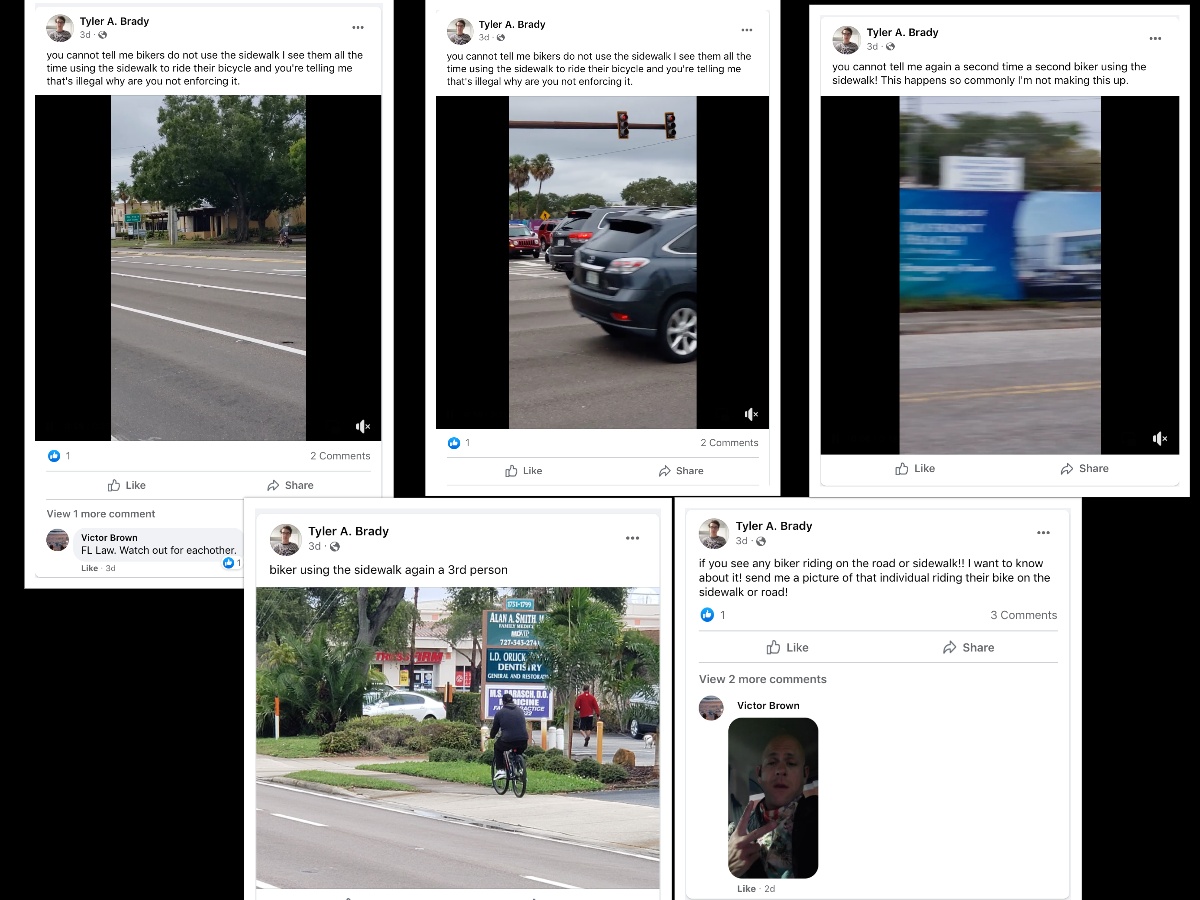Click Tyler A. Brady's avatar on the 3rd person post

click(286, 539)
